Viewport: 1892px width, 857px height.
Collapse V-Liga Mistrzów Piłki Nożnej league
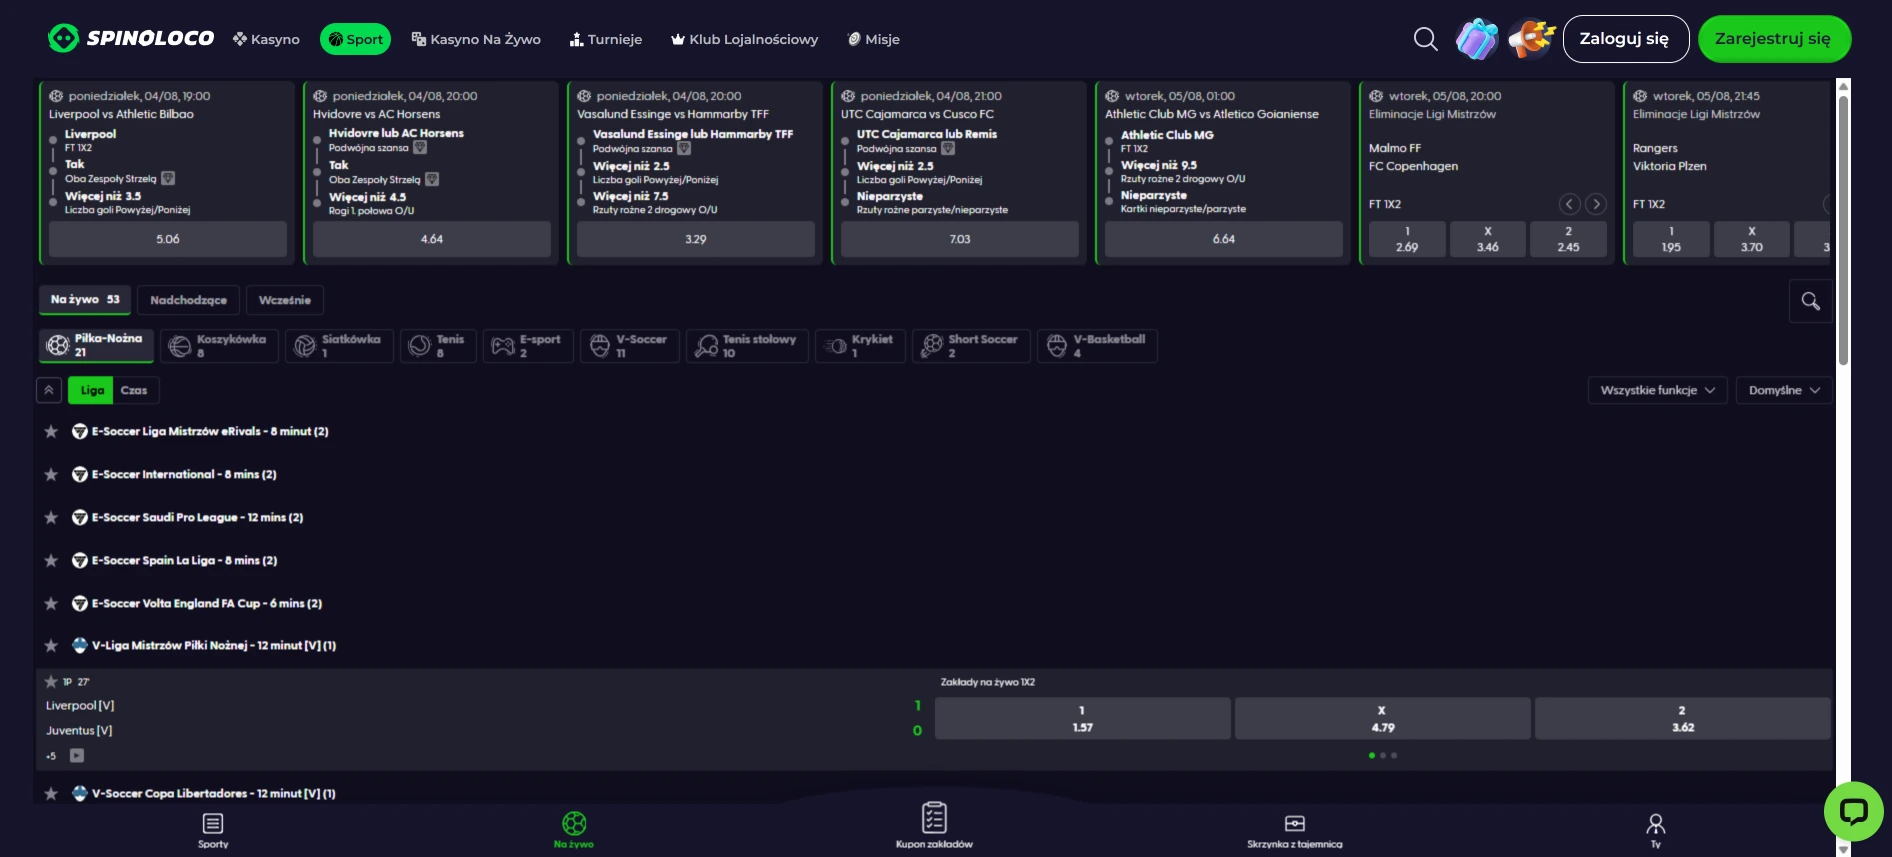coord(934,645)
